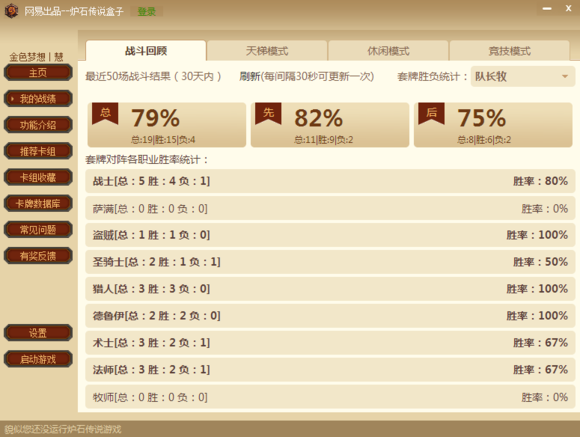This screenshot has height=437, width=580.
Task: Open the 队长牧 deck dropdown
Action: tap(523, 77)
